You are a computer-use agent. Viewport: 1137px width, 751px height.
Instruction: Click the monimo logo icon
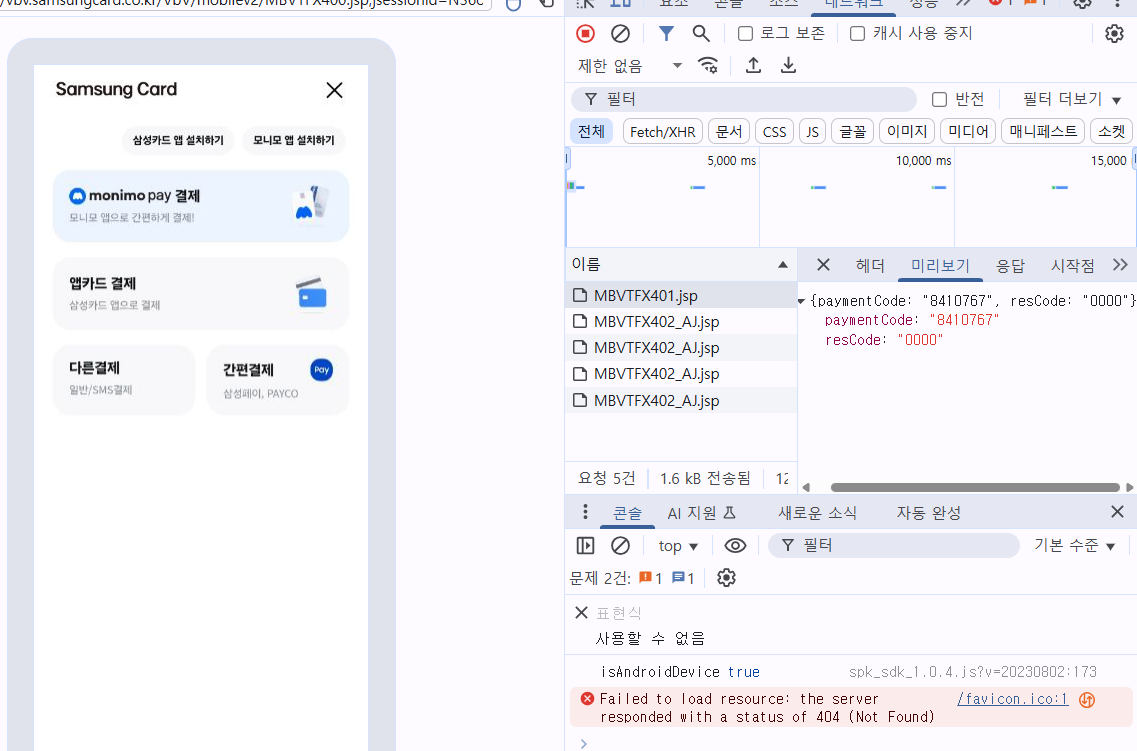click(x=77, y=196)
